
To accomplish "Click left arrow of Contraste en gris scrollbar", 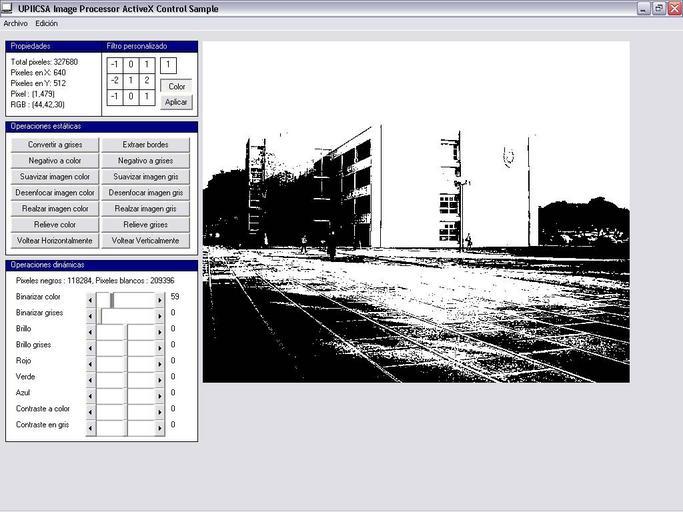I will point(91,426).
